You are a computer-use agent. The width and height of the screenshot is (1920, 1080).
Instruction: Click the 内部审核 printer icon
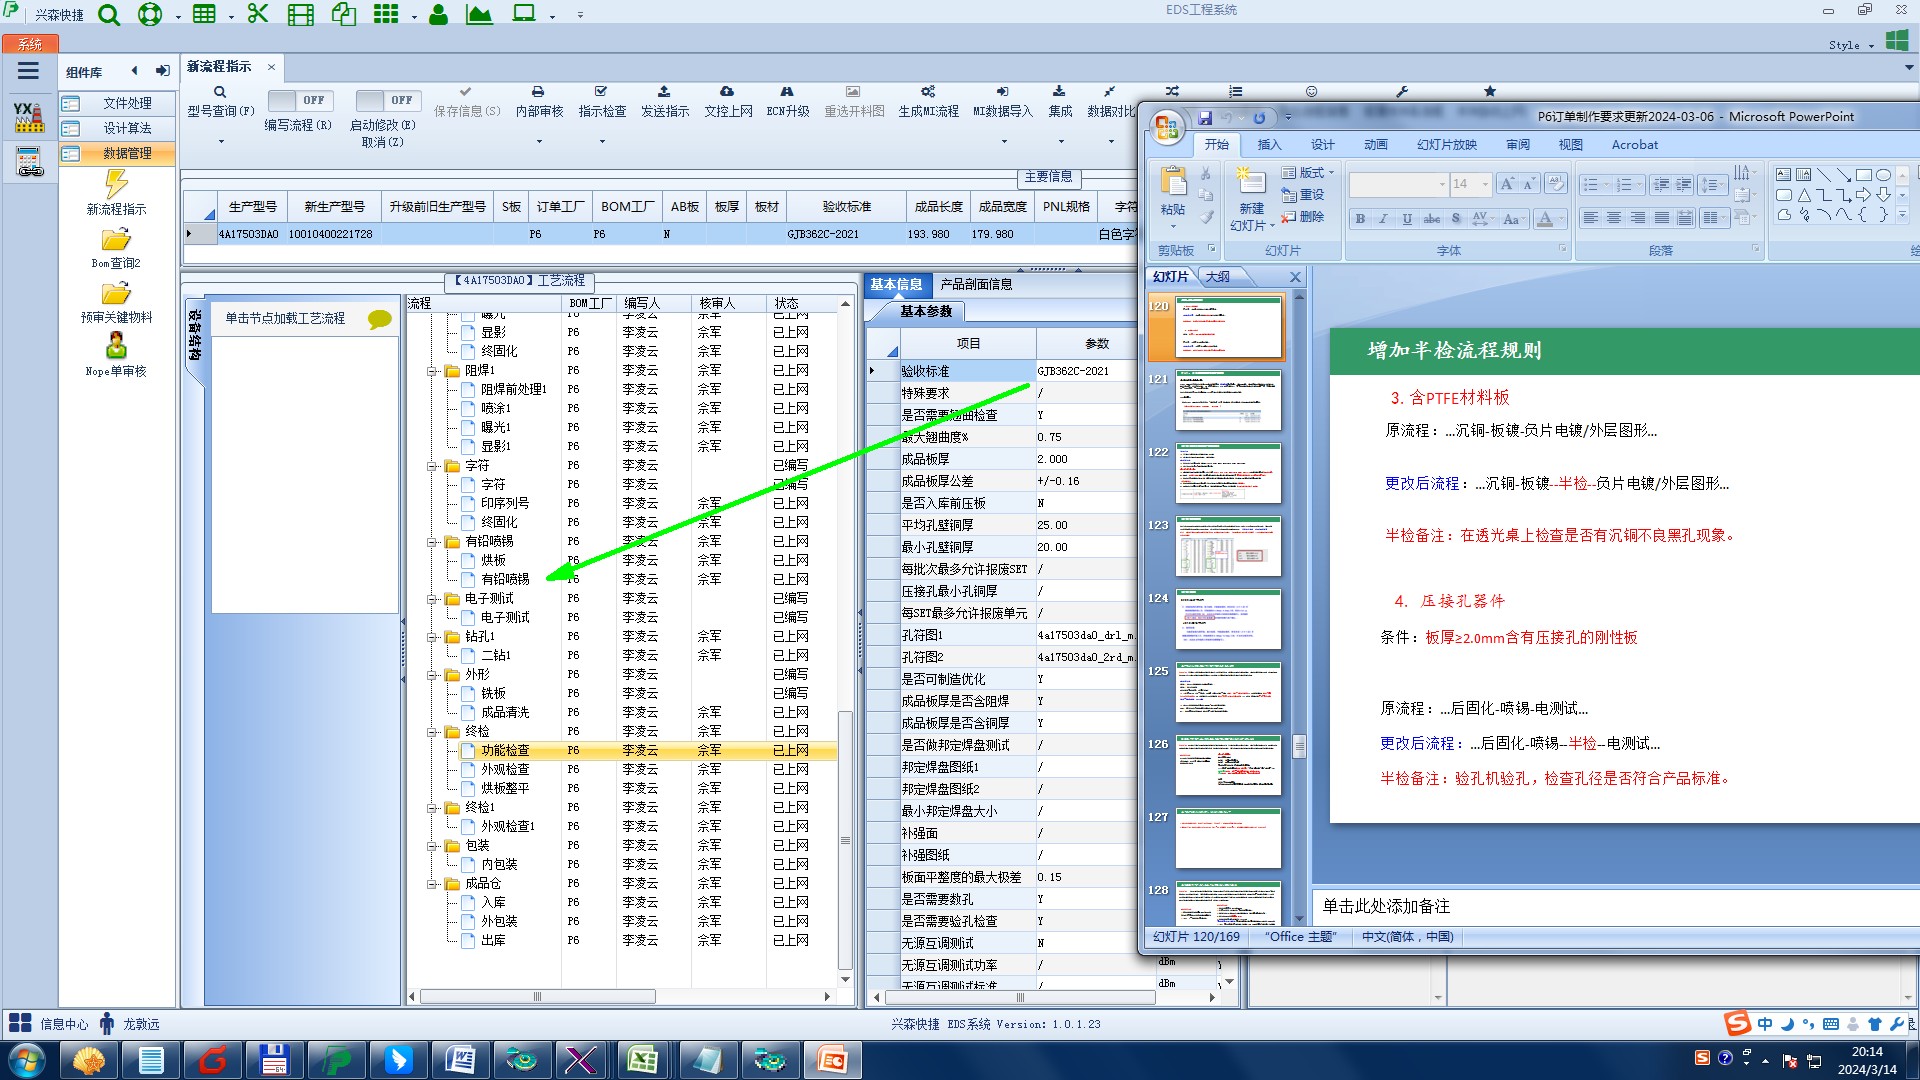[538, 92]
